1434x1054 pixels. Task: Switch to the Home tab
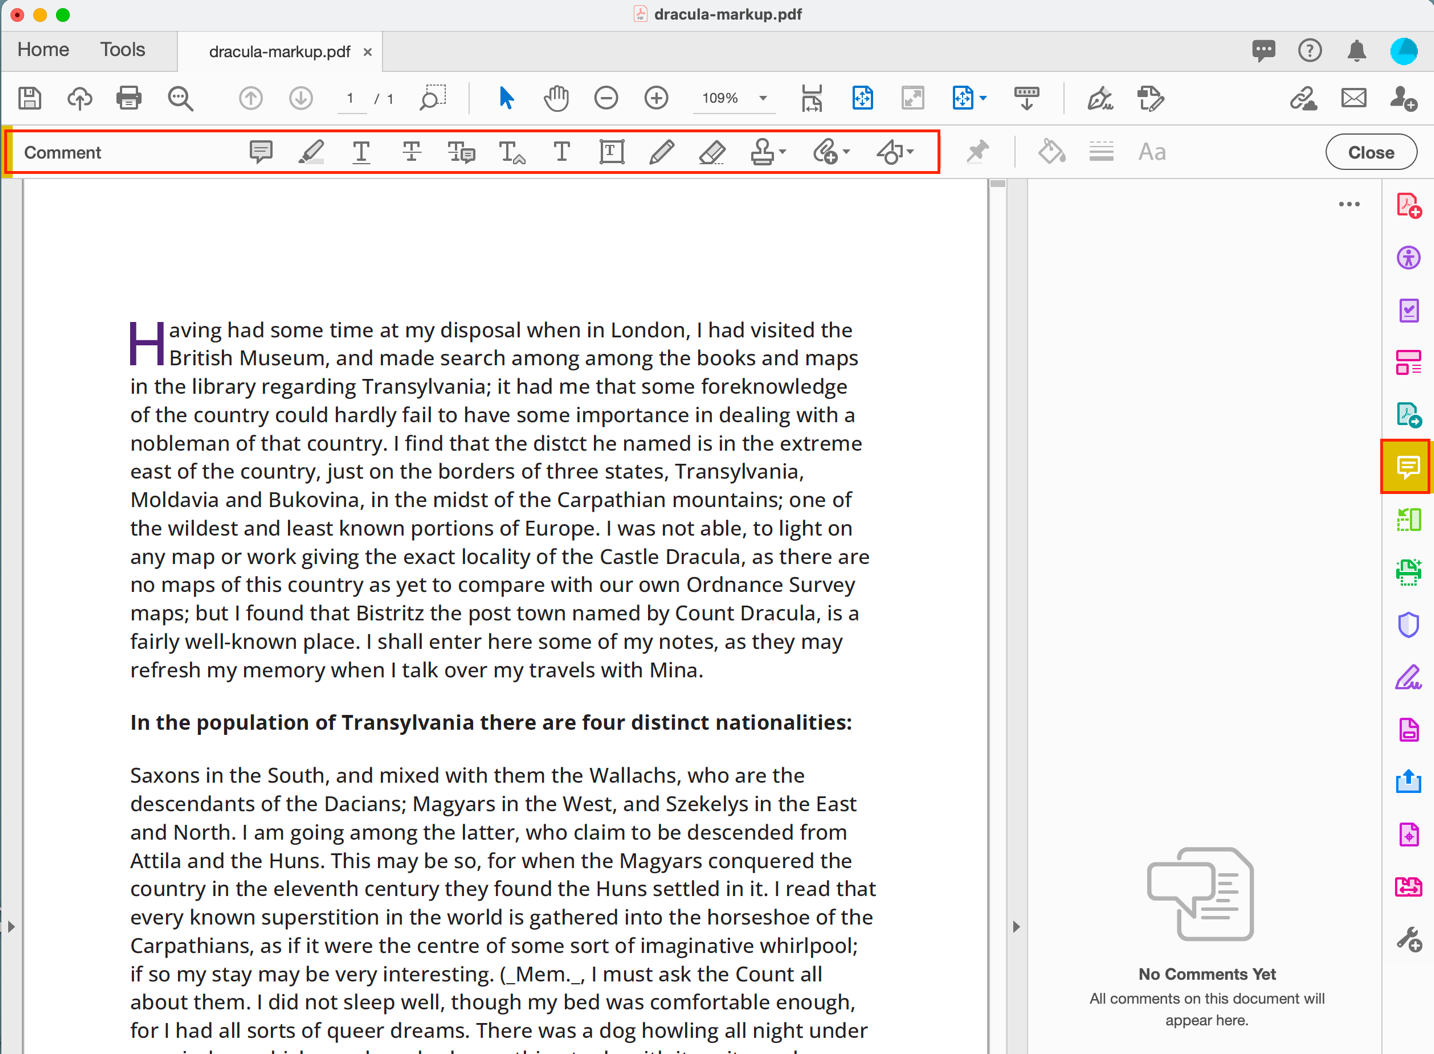(43, 50)
